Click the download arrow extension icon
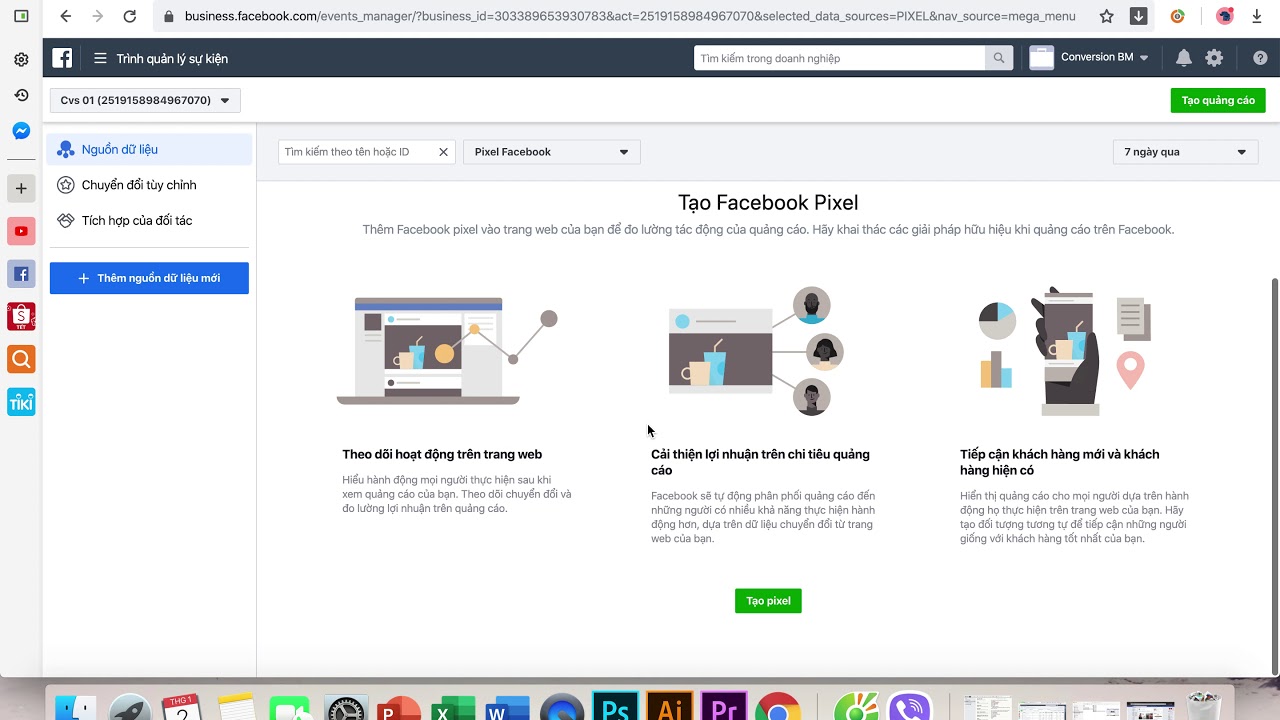Image resolution: width=1280 pixels, height=720 pixels. (x=1138, y=16)
